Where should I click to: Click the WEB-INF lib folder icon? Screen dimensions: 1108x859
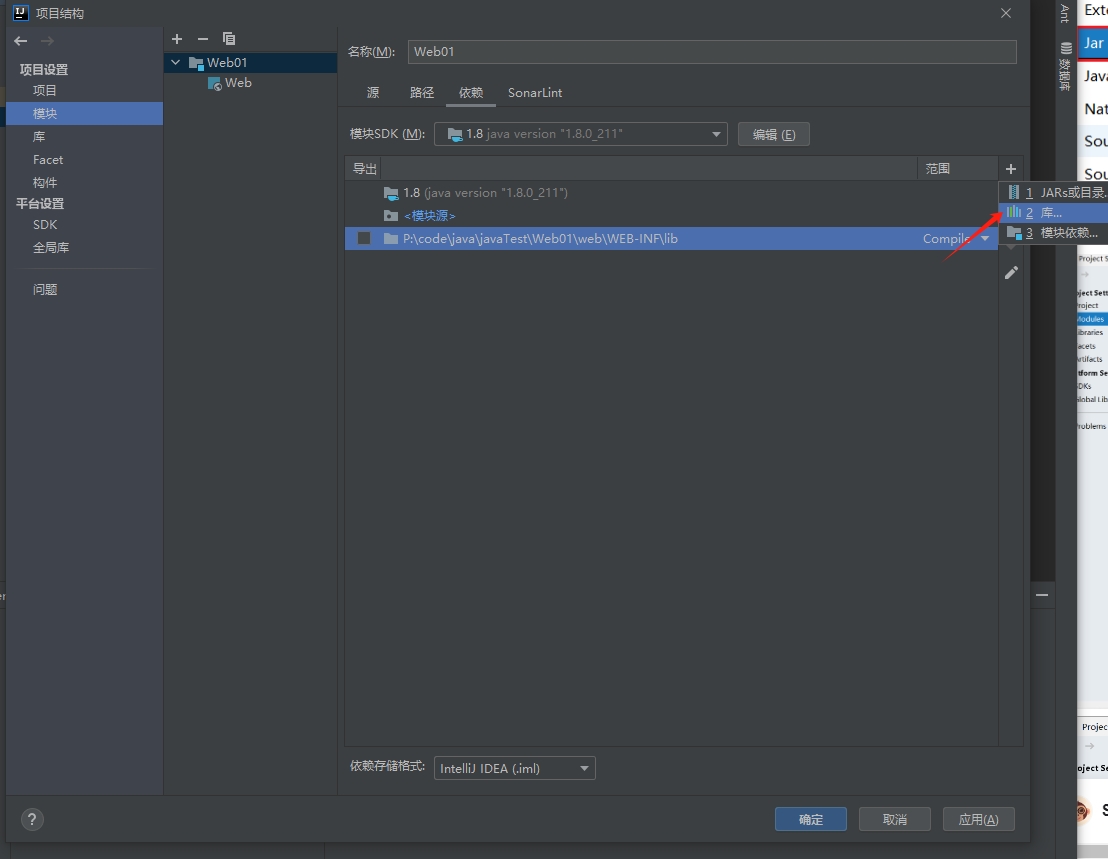tap(391, 239)
